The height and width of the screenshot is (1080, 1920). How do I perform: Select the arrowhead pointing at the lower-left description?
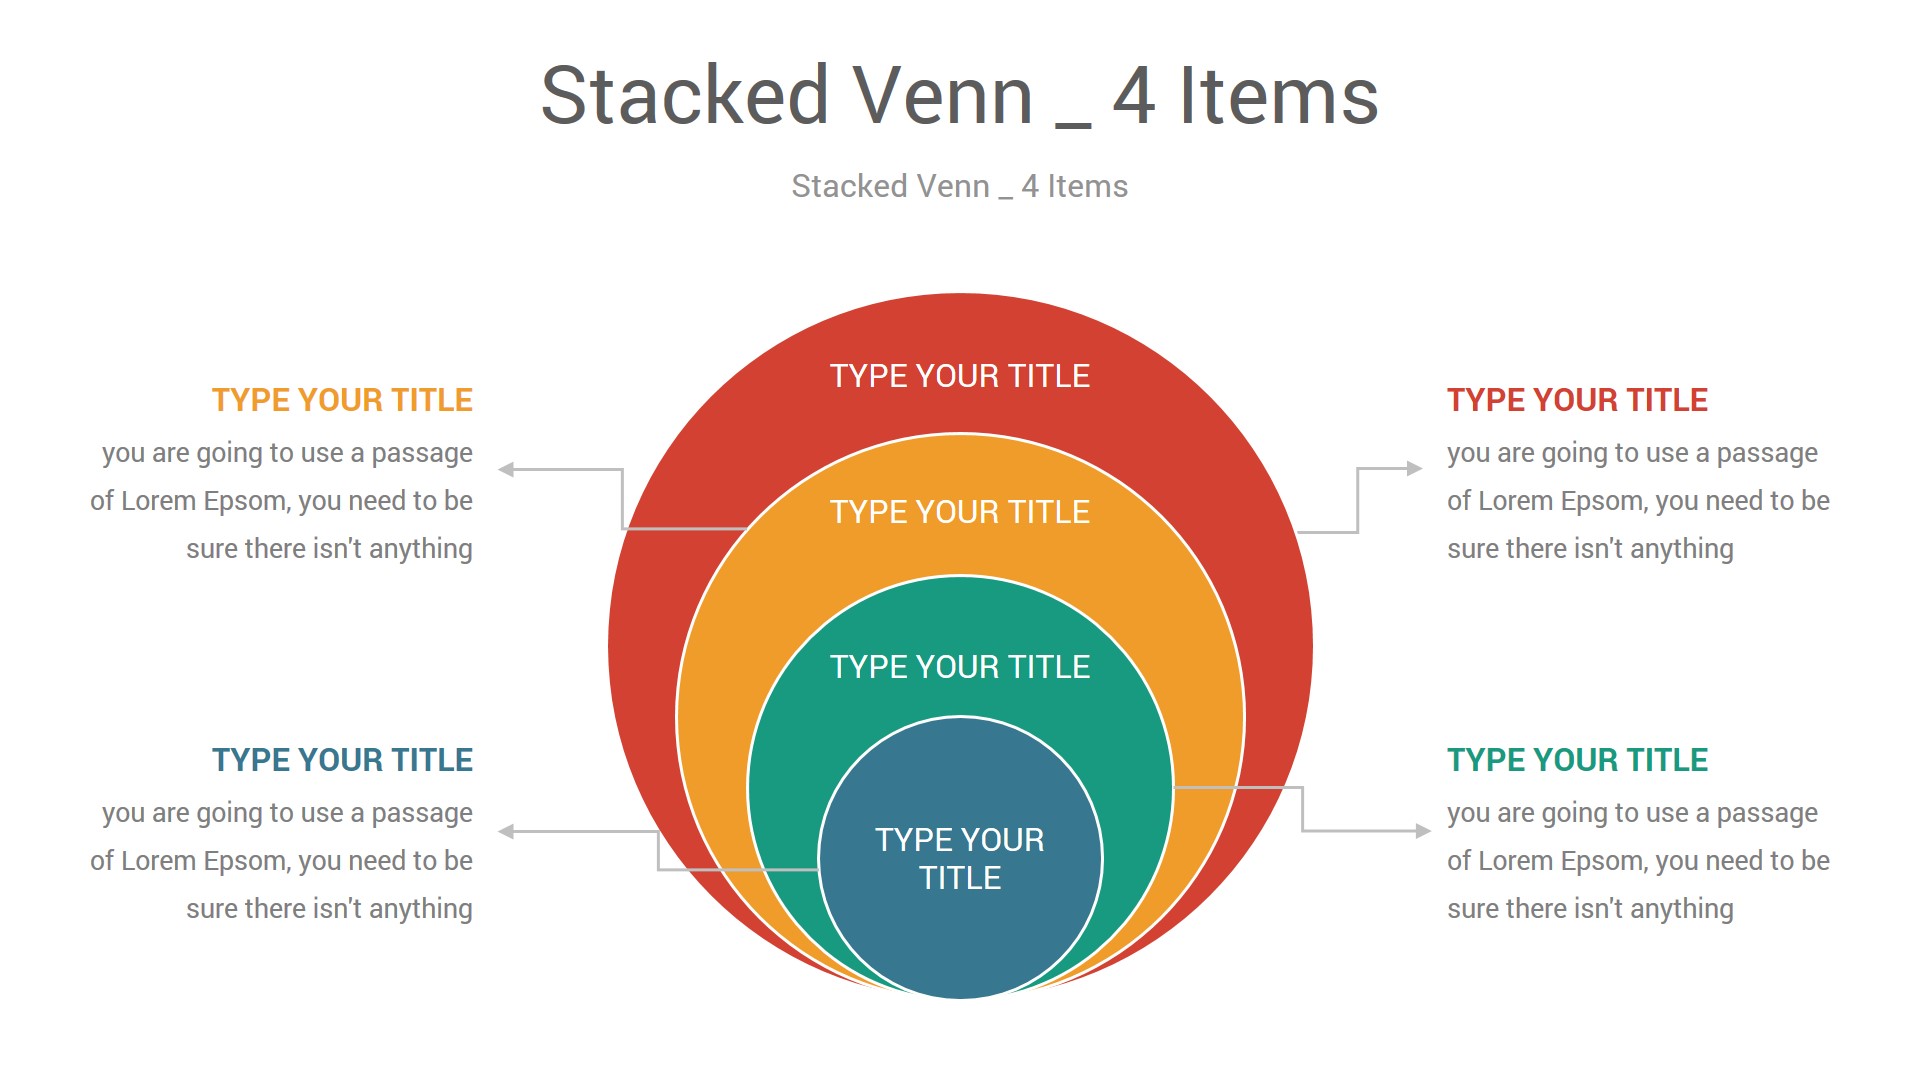[507, 831]
